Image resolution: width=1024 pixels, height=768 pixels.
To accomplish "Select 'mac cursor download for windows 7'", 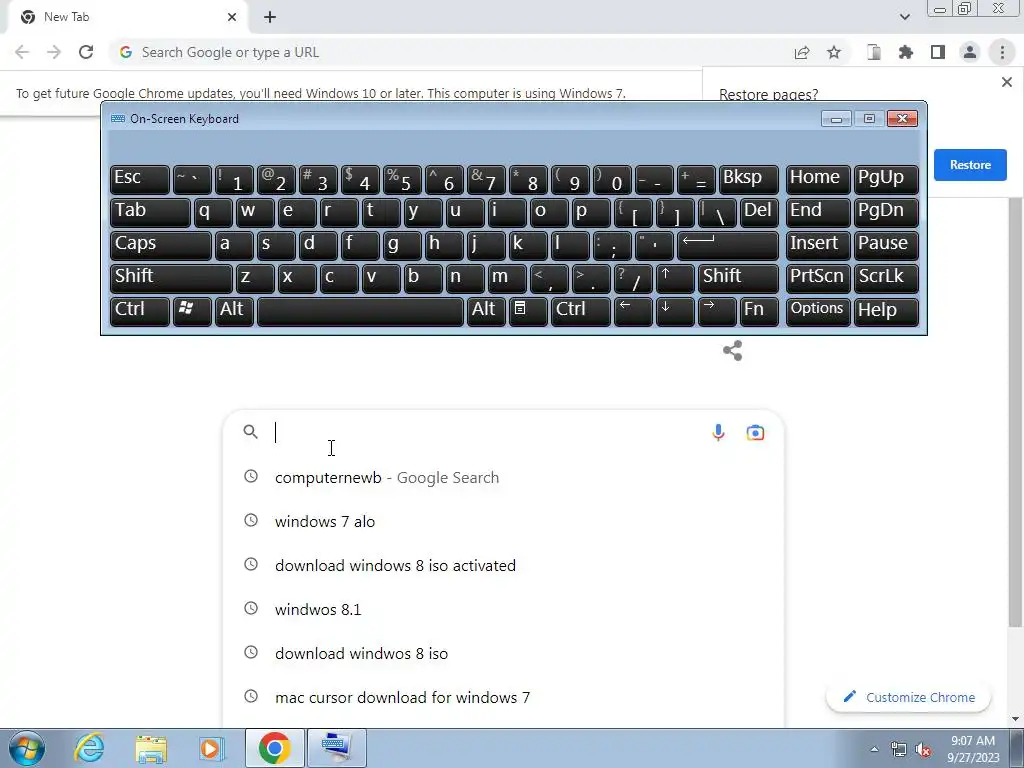I will (503, 697).
